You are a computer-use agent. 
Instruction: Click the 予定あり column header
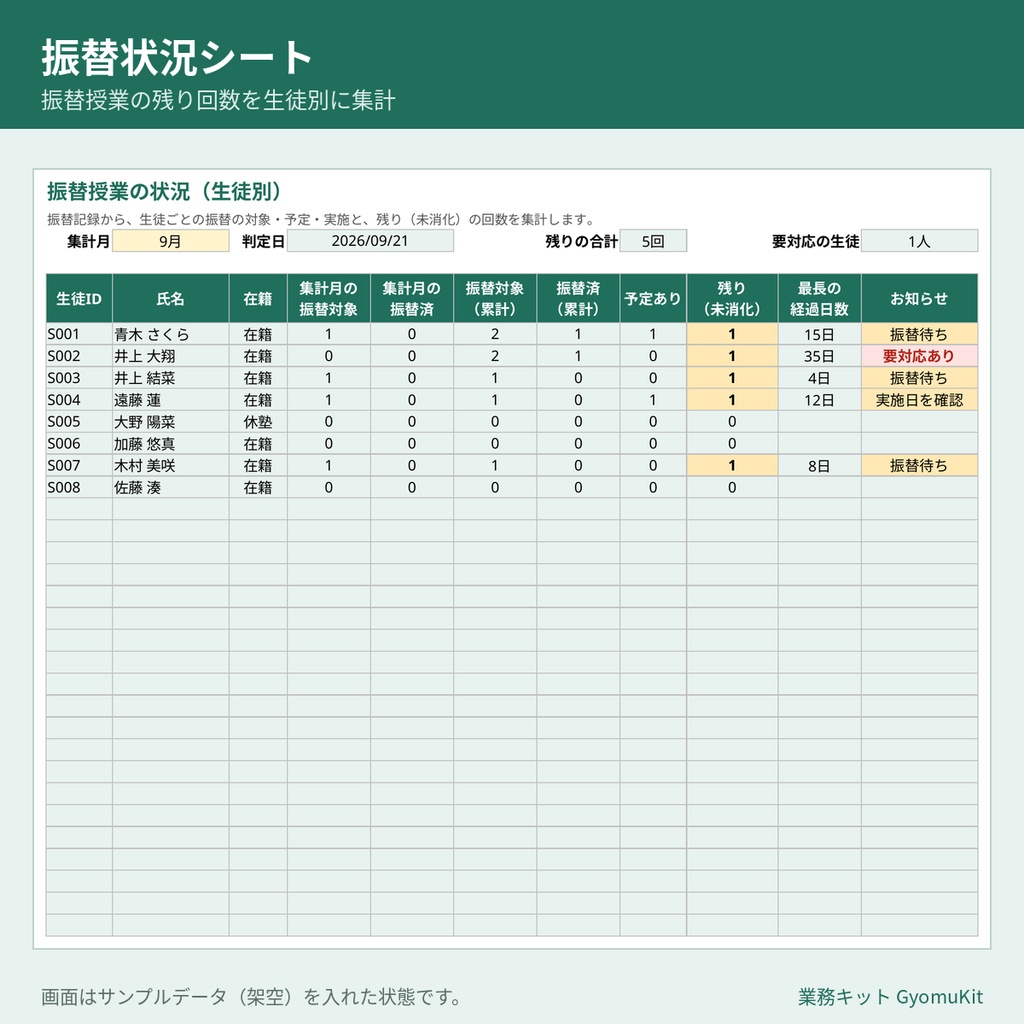click(653, 298)
